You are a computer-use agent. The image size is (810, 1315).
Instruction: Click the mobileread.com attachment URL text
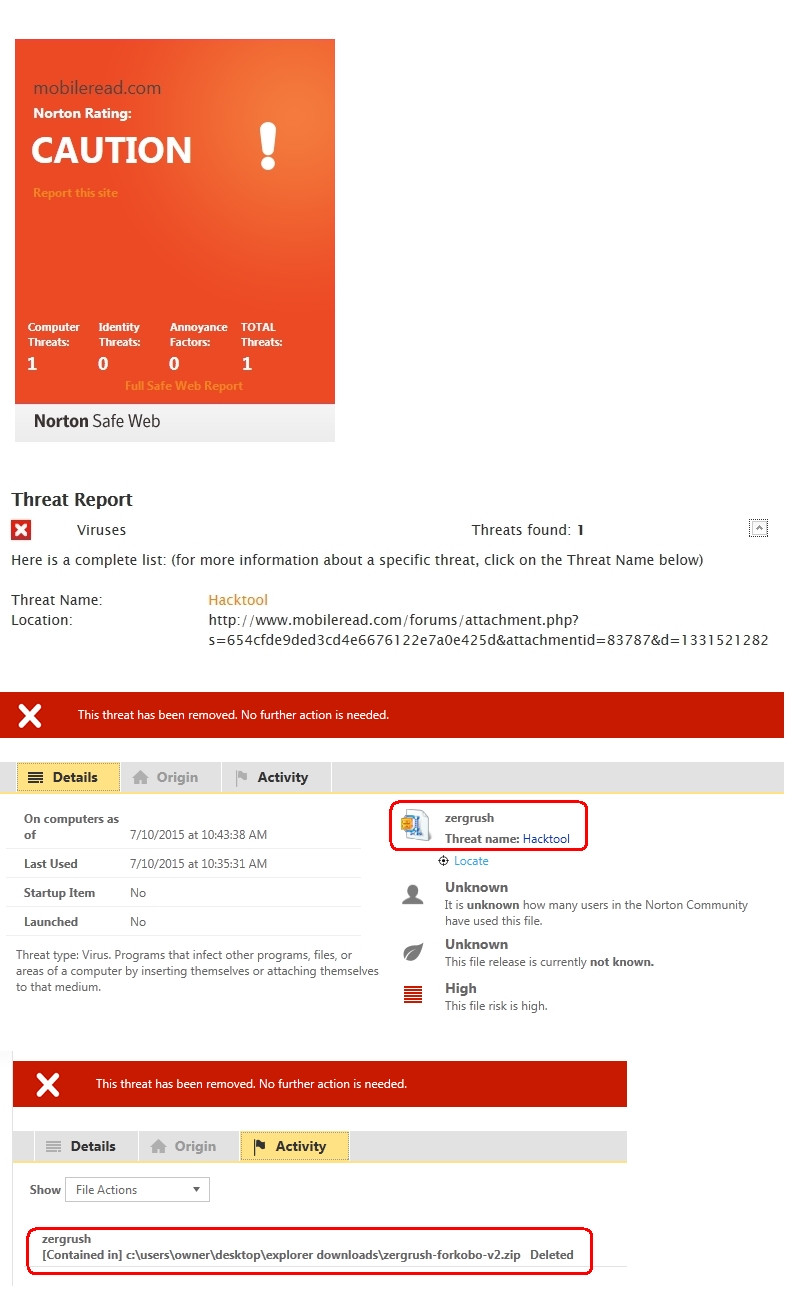pos(488,630)
